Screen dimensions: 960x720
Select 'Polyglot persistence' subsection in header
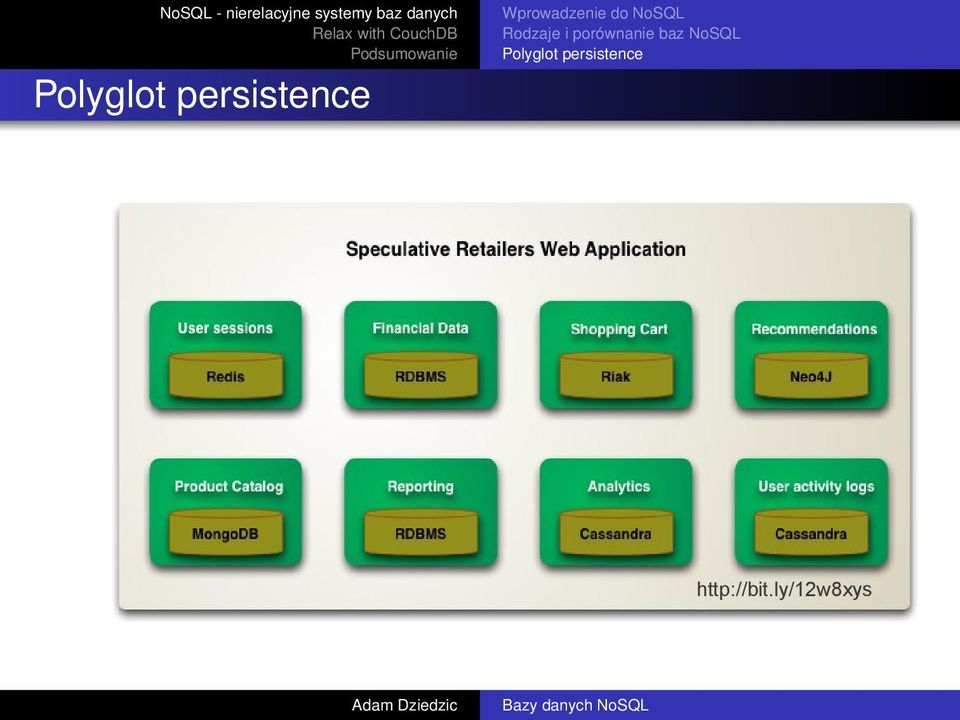point(572,54)
